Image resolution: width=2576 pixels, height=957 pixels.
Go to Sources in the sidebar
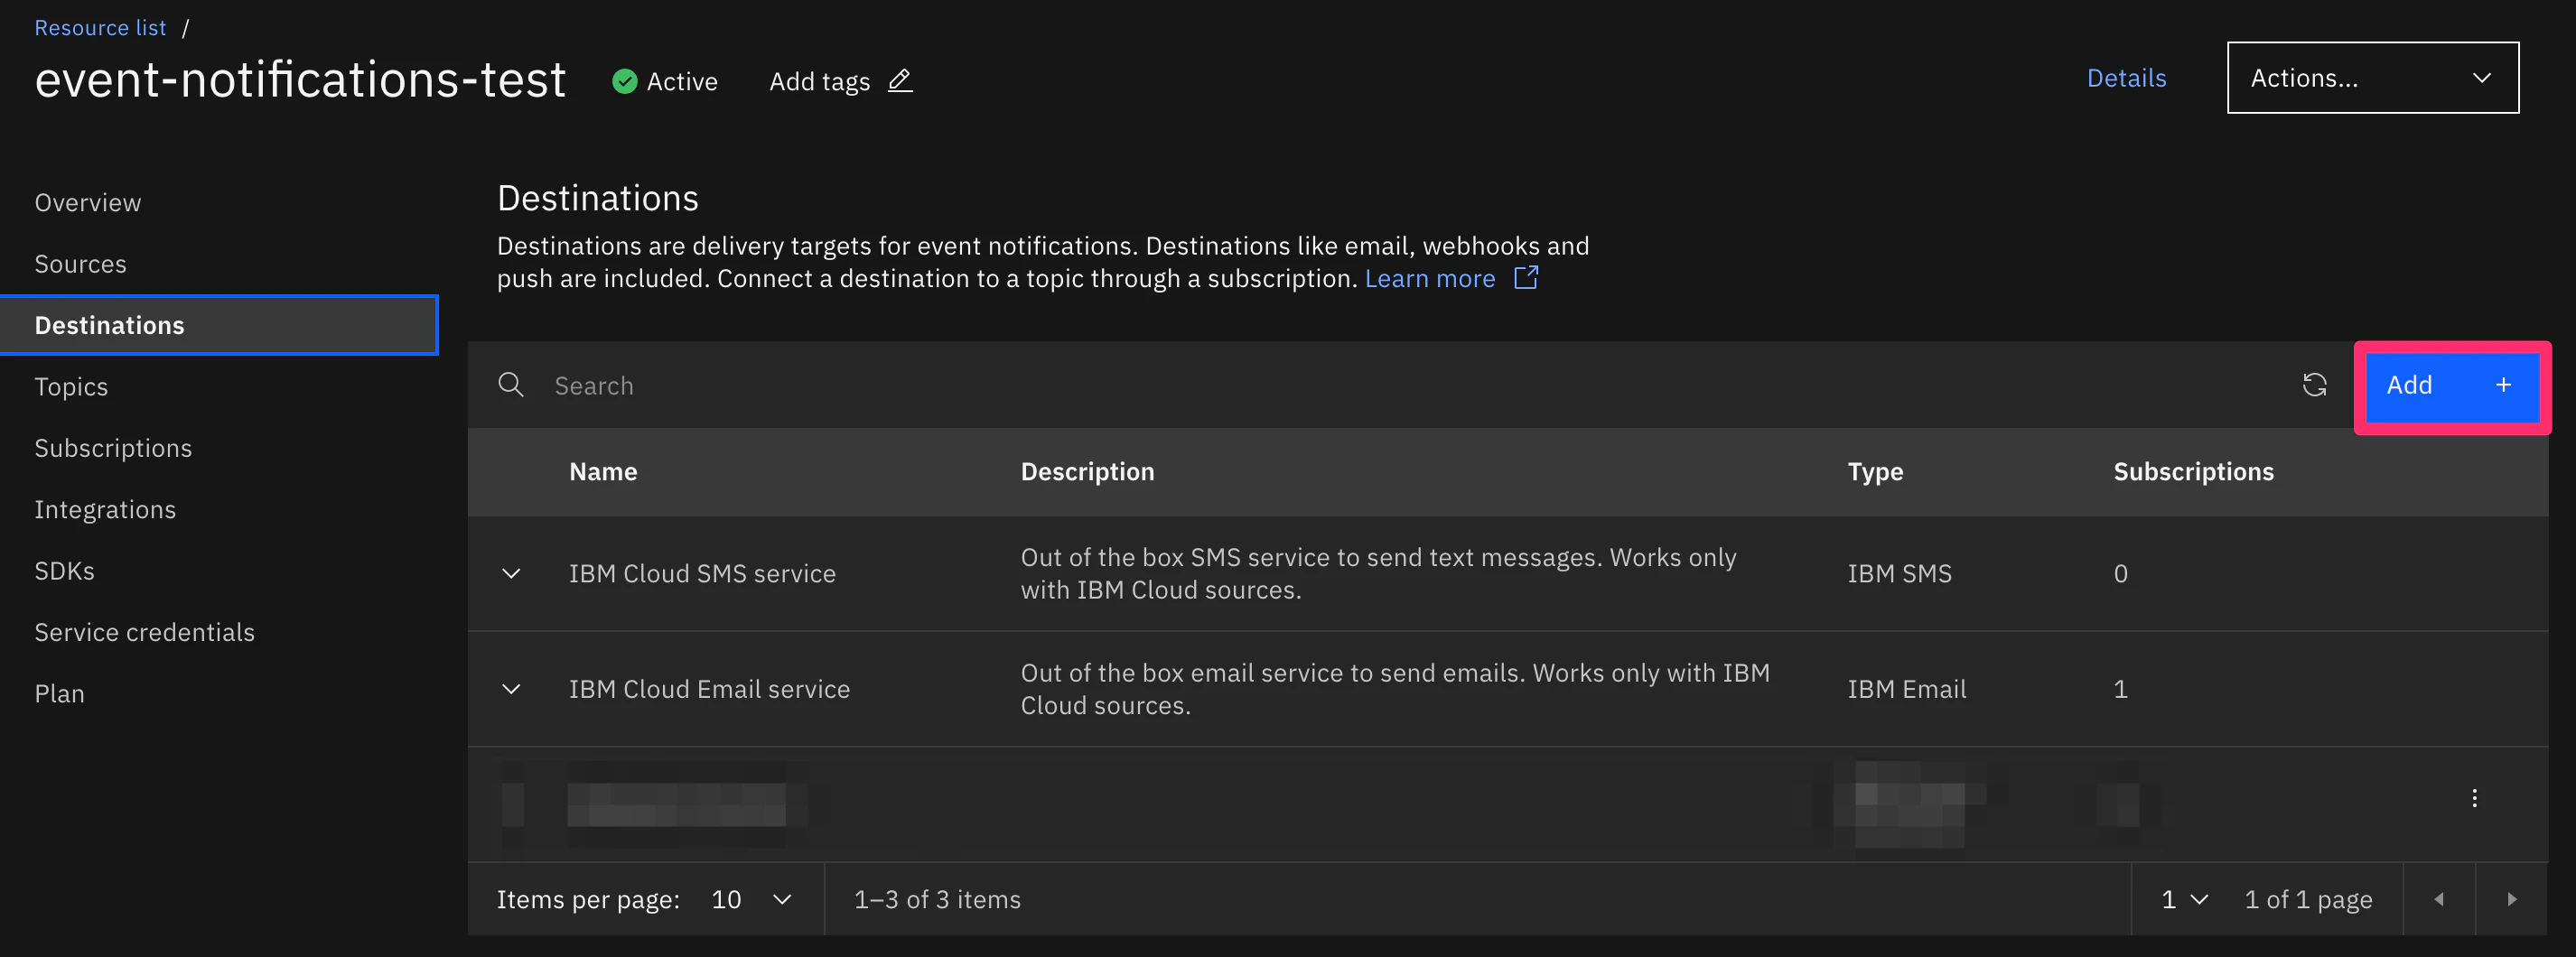pos(81,264)
